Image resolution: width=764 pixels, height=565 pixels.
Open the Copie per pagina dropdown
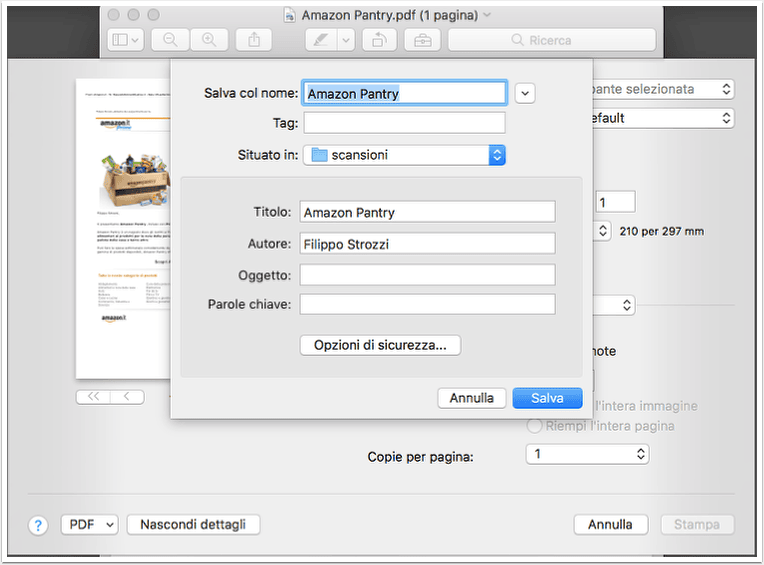[587, 454]
